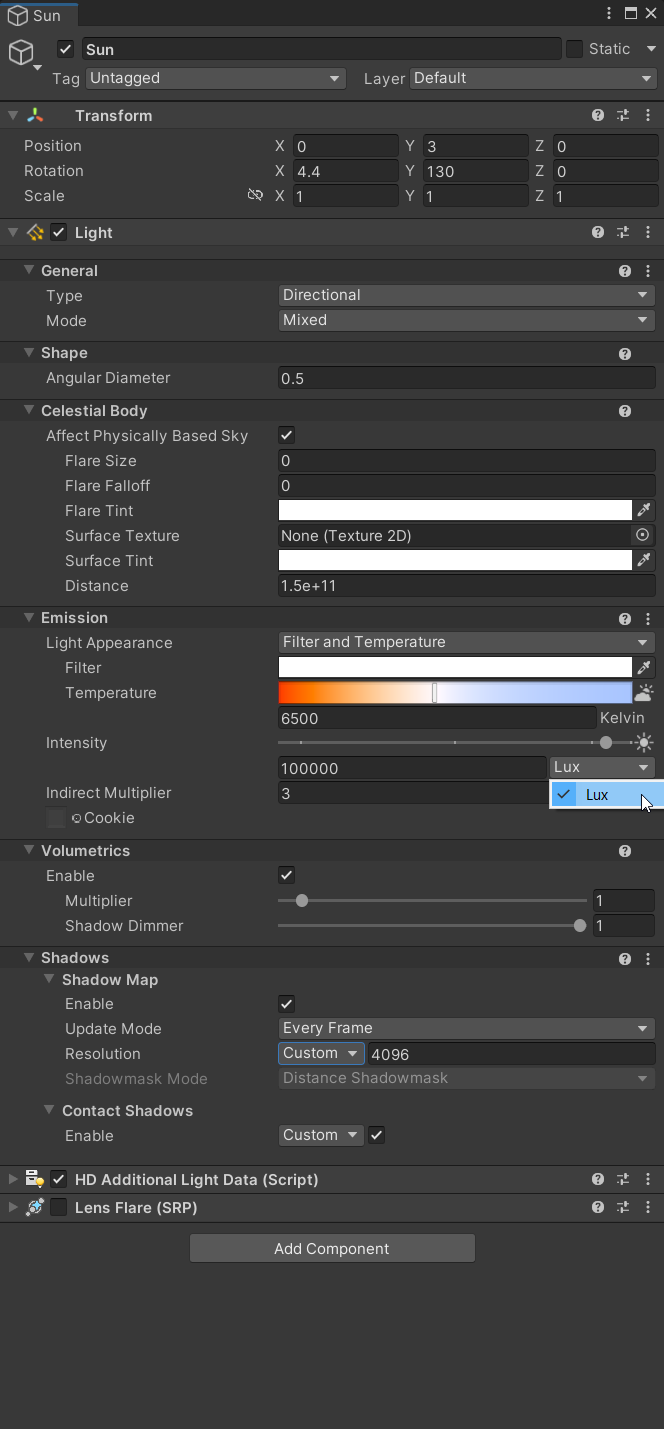The image size is (664, 1429).
Task: Toggle the Scale constrain proportions link icon
Action: (256, 196)
